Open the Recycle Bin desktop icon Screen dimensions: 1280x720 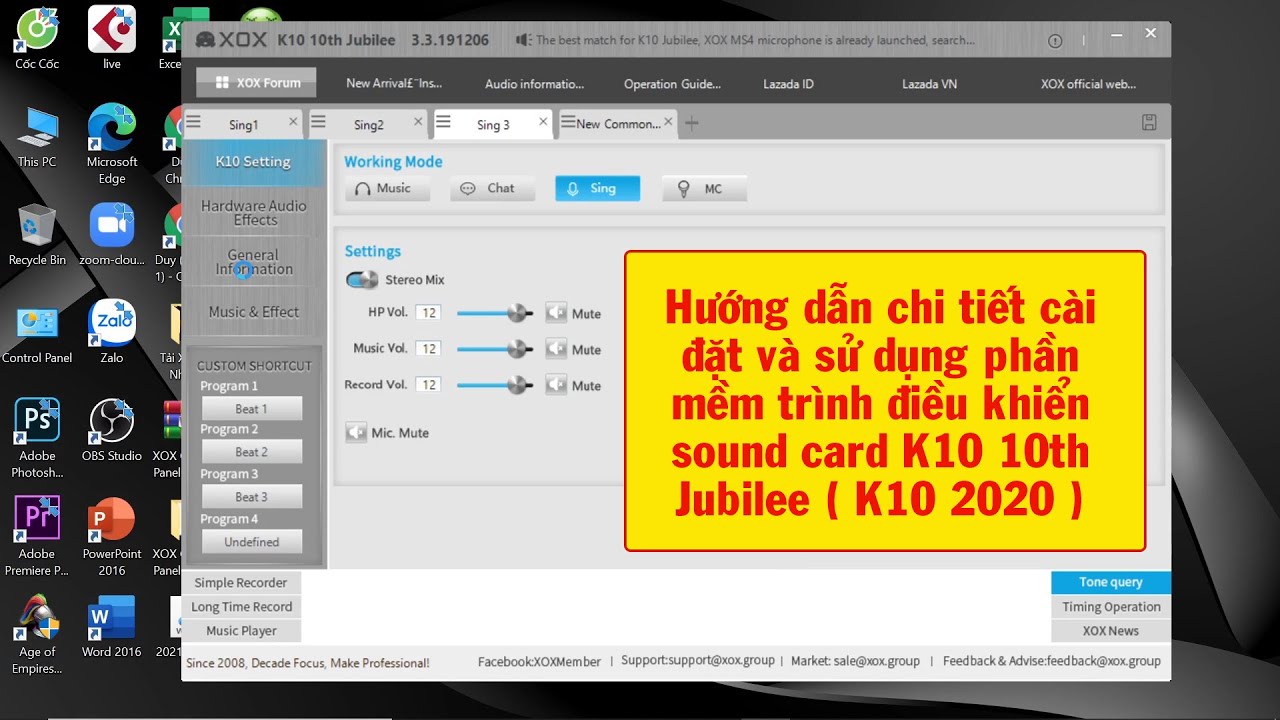(37, 234)
